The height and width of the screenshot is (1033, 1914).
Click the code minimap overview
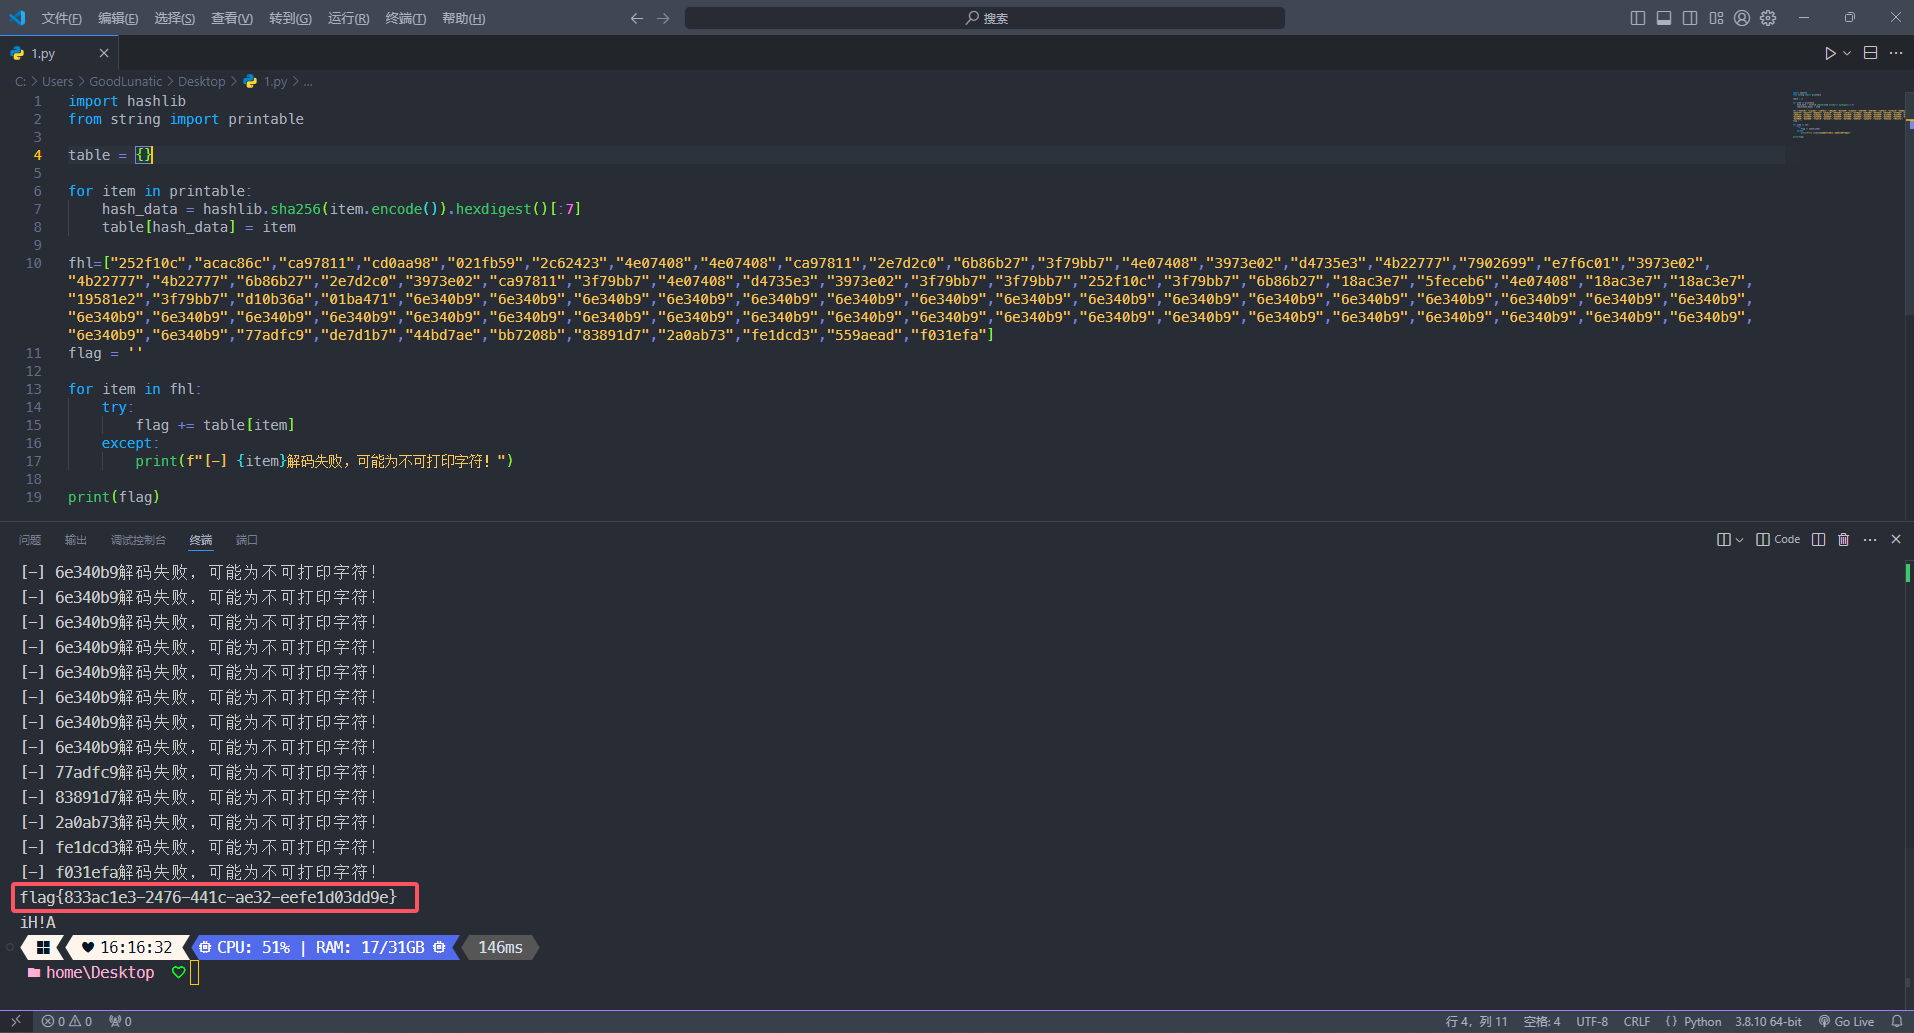(x=1848, y=114)
